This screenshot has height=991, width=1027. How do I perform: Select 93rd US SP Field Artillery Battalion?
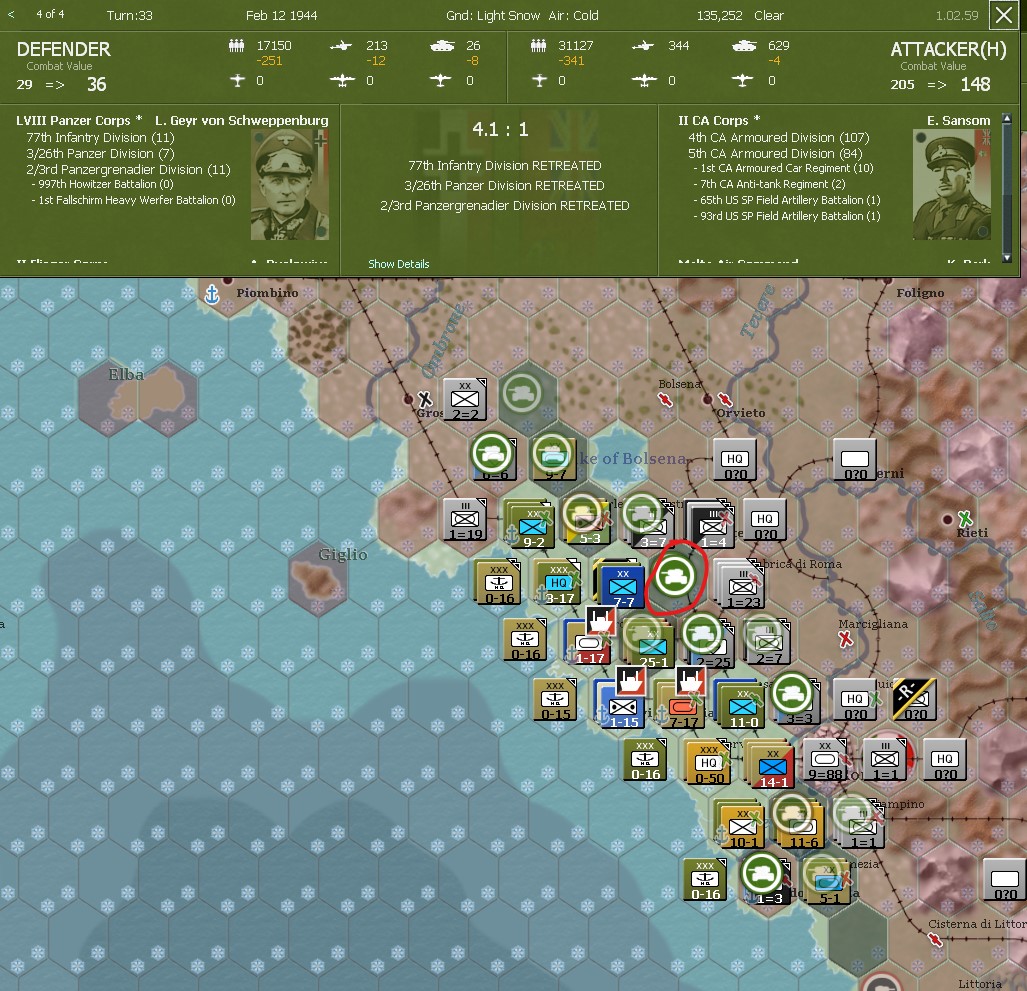(787, 216)
